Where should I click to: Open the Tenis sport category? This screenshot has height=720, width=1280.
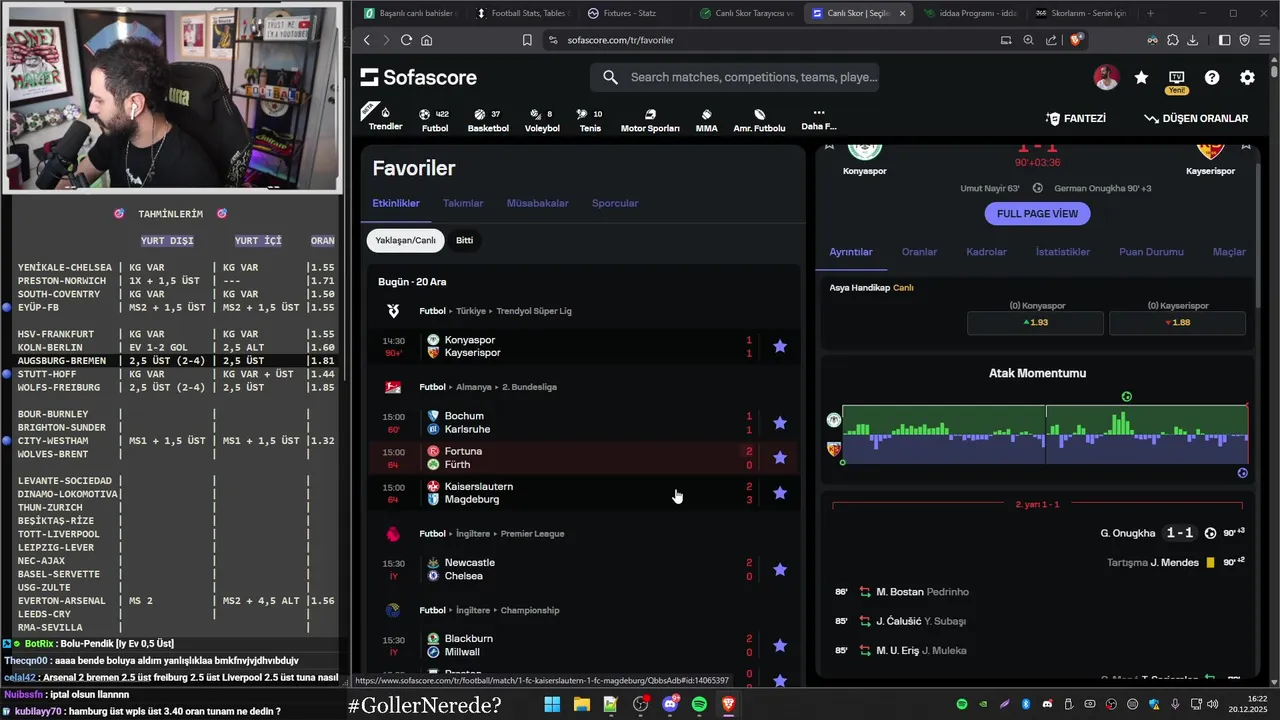point(590,120)
